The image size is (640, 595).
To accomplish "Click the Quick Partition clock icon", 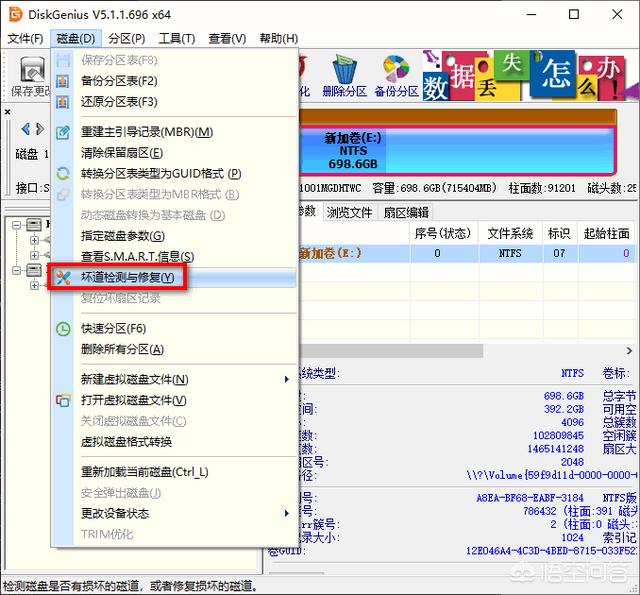I will tap(63, 329).
